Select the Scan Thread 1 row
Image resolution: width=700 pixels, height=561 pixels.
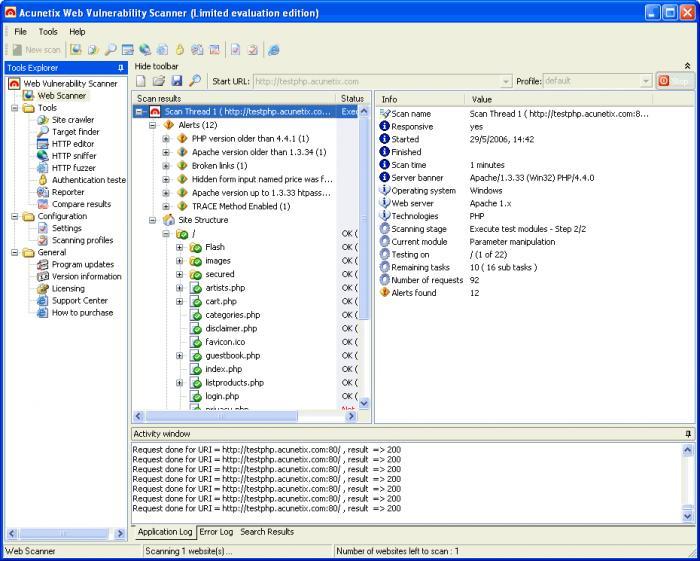pyautogui.click(x=245, y=112)
